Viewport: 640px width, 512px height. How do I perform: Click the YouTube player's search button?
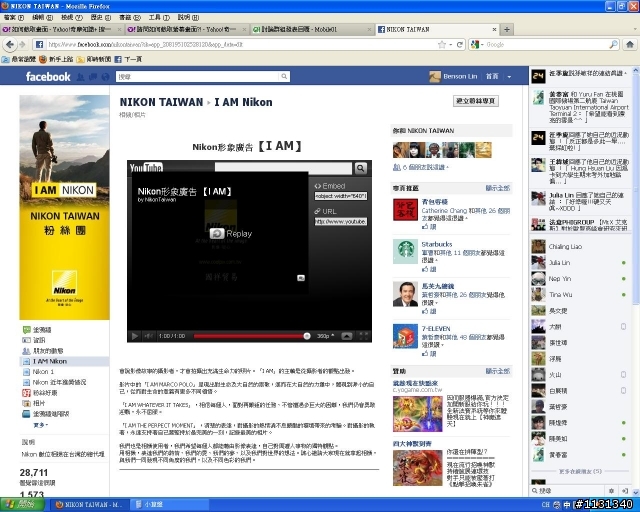[360, 168]
